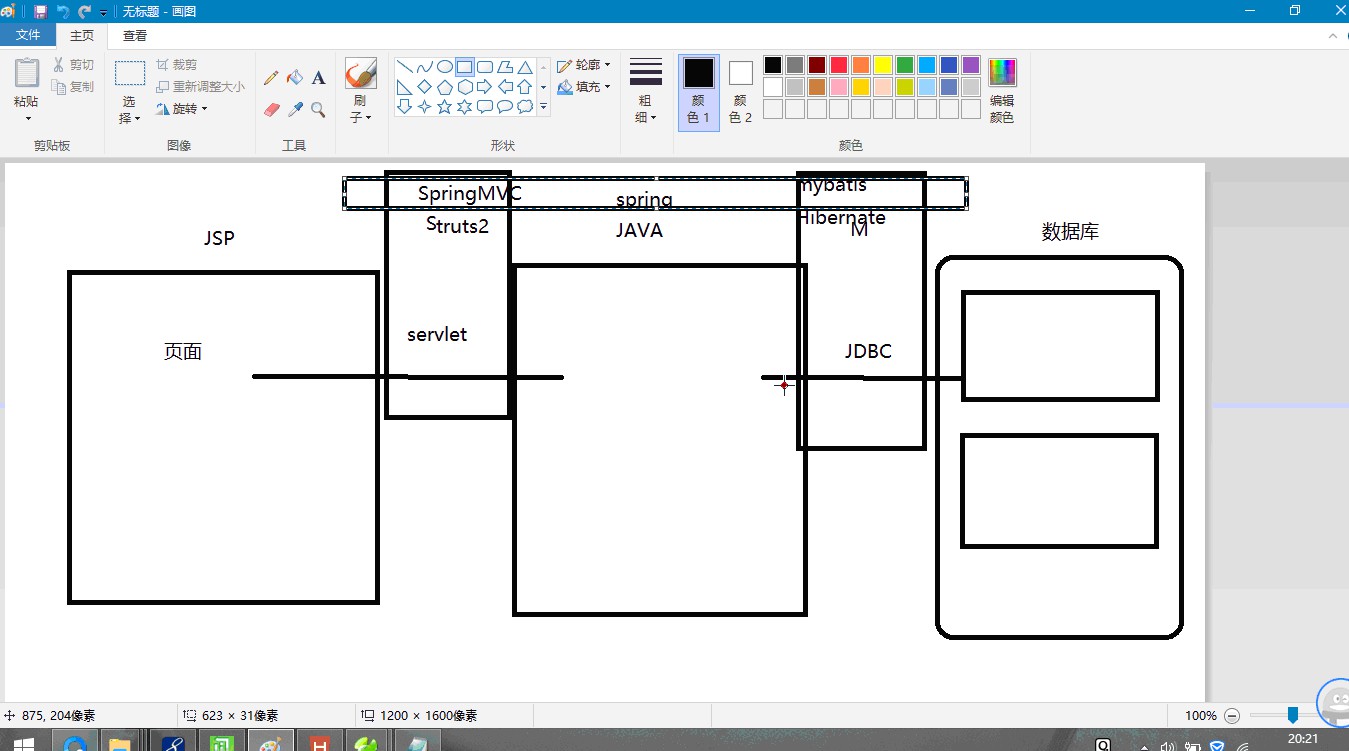Click the Resize (重新调整大小) button
The image size is (1349, 751).
click(201, 87)
